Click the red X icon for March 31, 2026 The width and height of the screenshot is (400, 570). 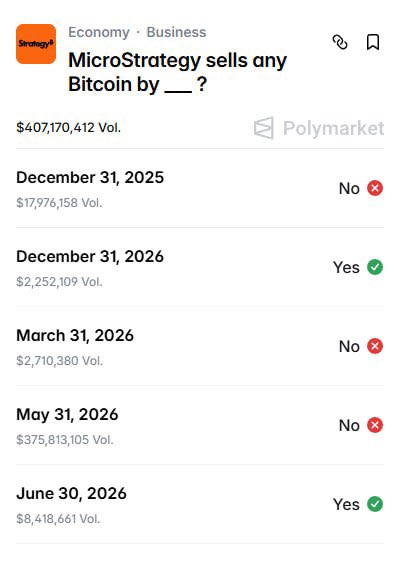click(x=375, y=346)
